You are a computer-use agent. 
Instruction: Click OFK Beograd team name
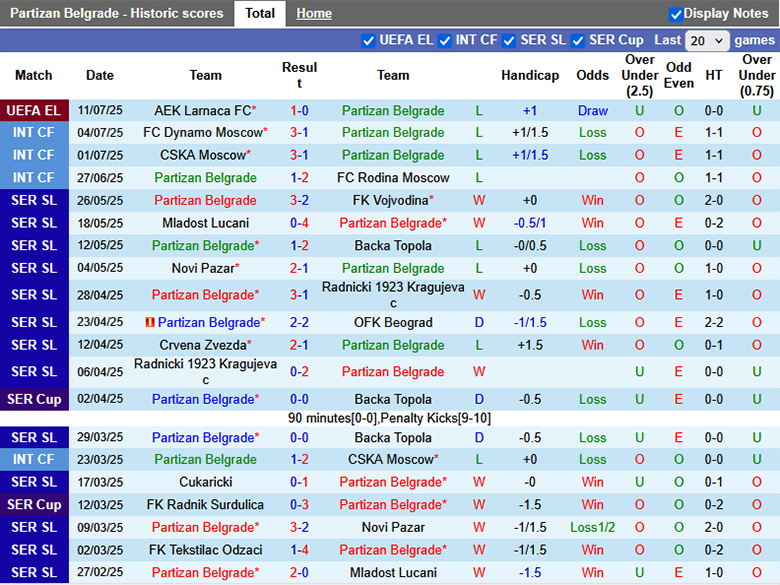pos(393,322)
